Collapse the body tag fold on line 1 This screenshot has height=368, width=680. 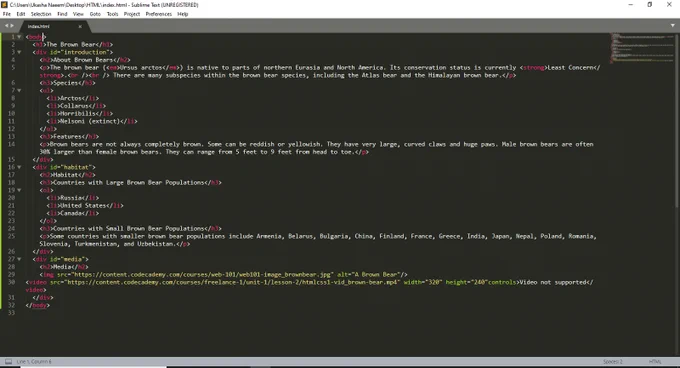[19, 37]
